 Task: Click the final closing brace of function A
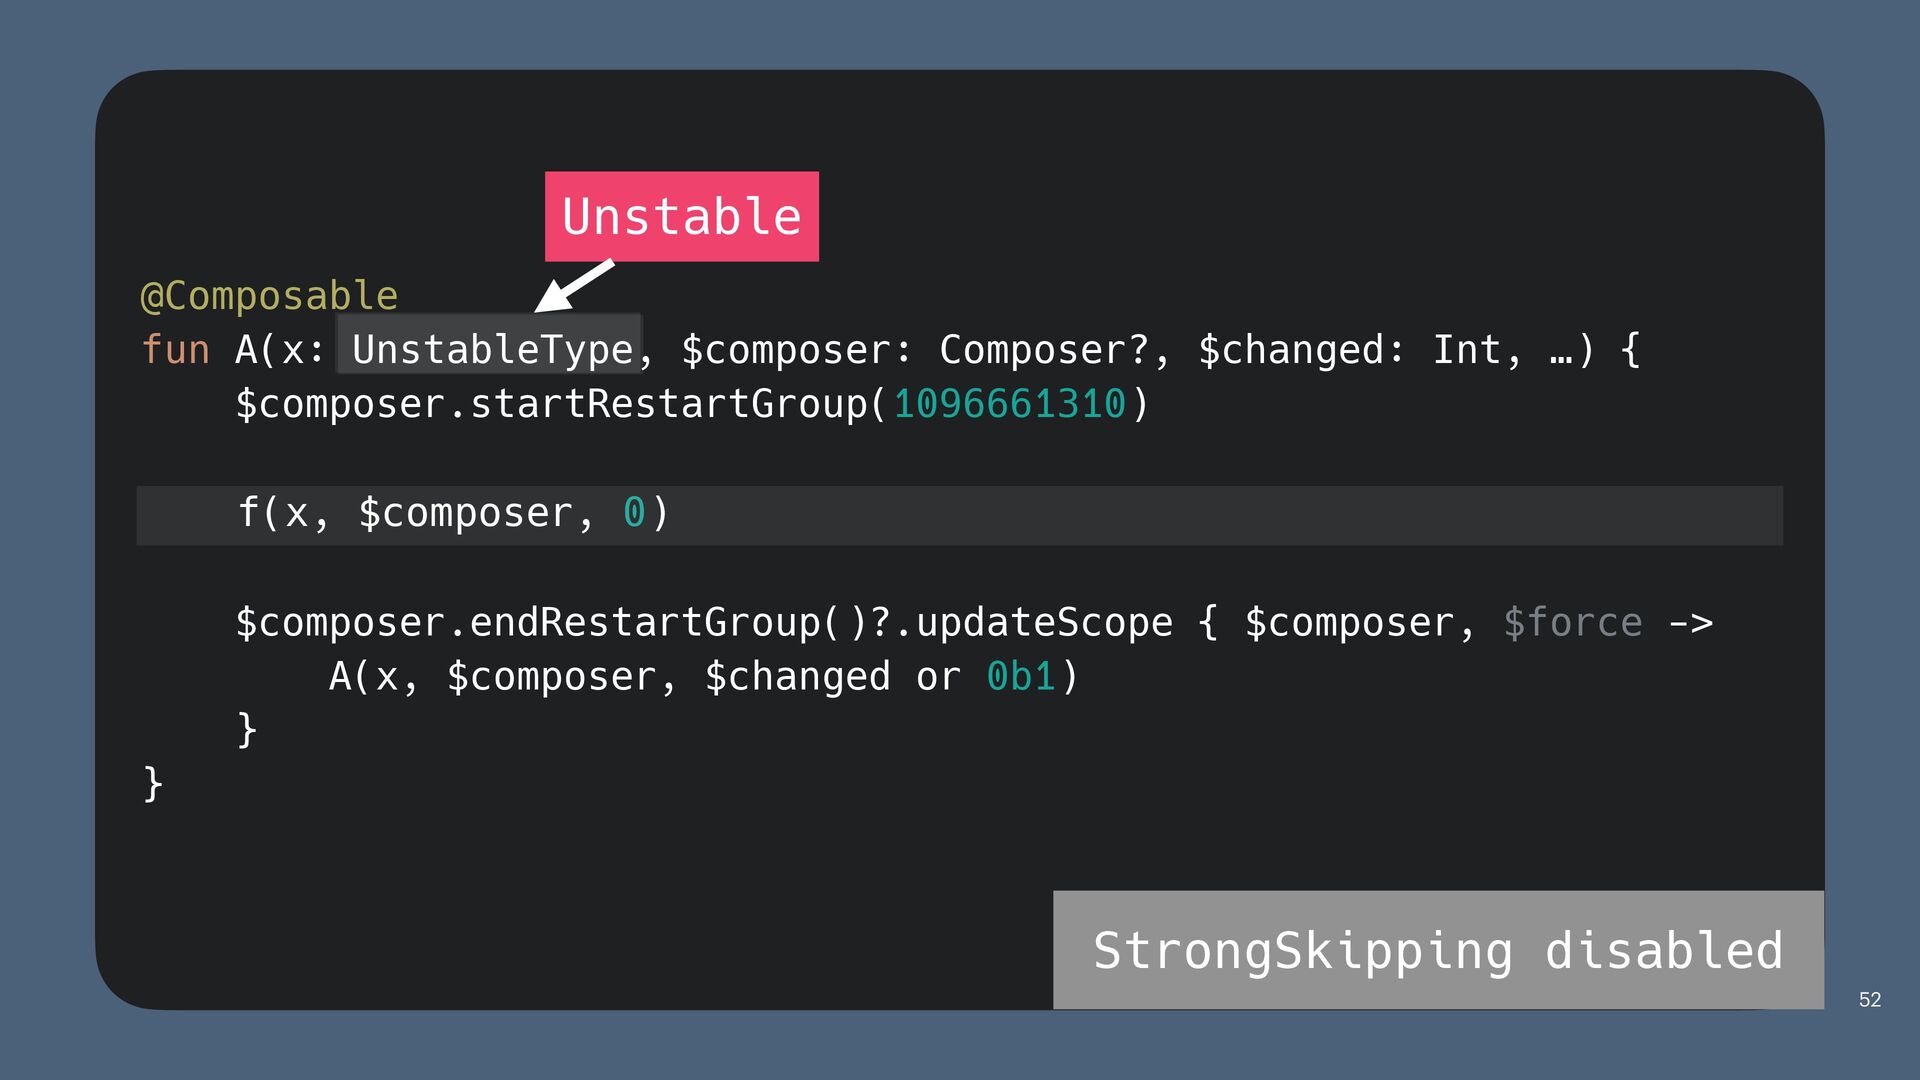[x=153, y=783]
